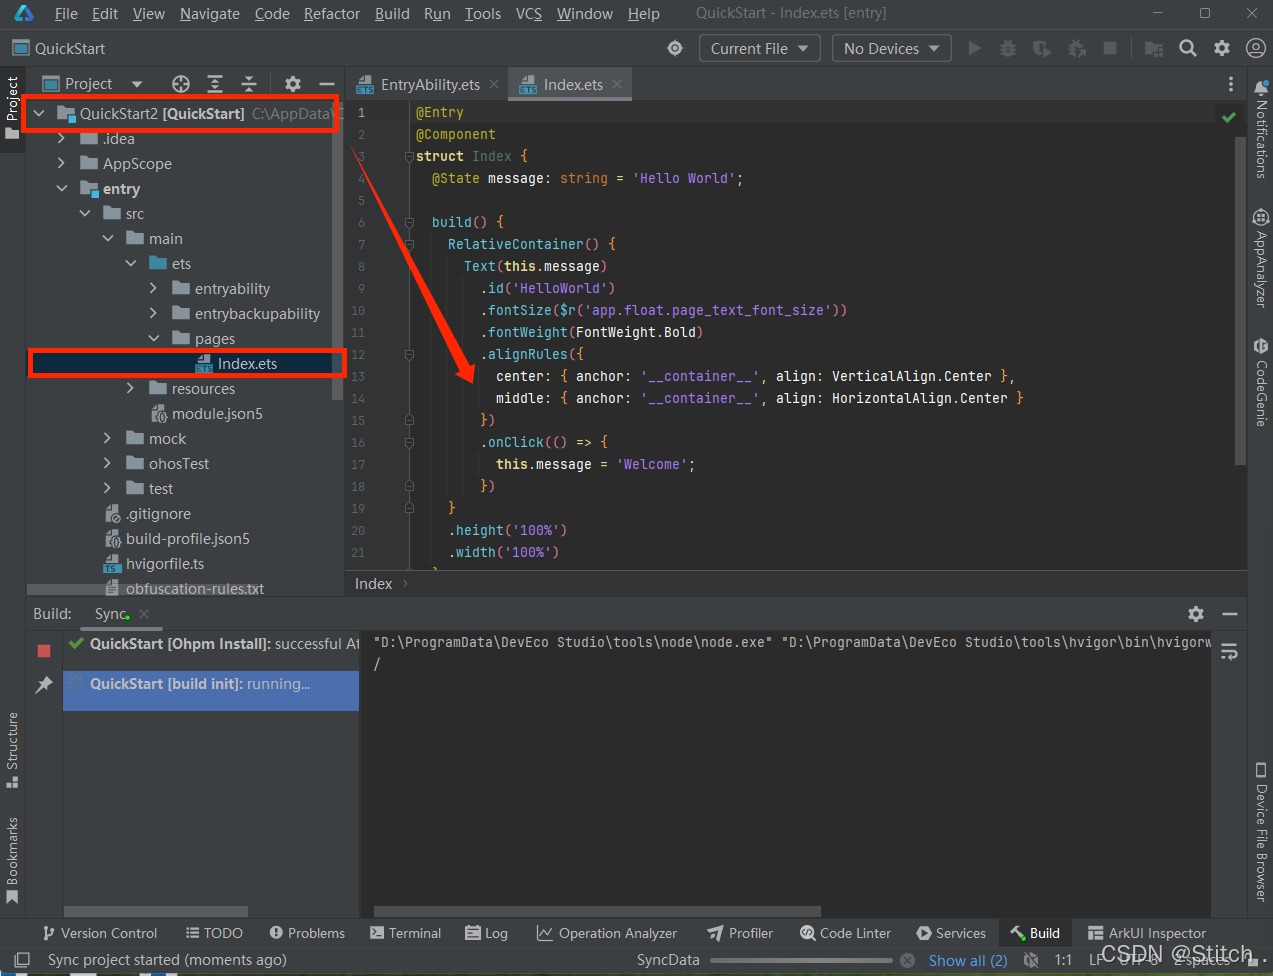Fold the build() method at gutter

409,222
